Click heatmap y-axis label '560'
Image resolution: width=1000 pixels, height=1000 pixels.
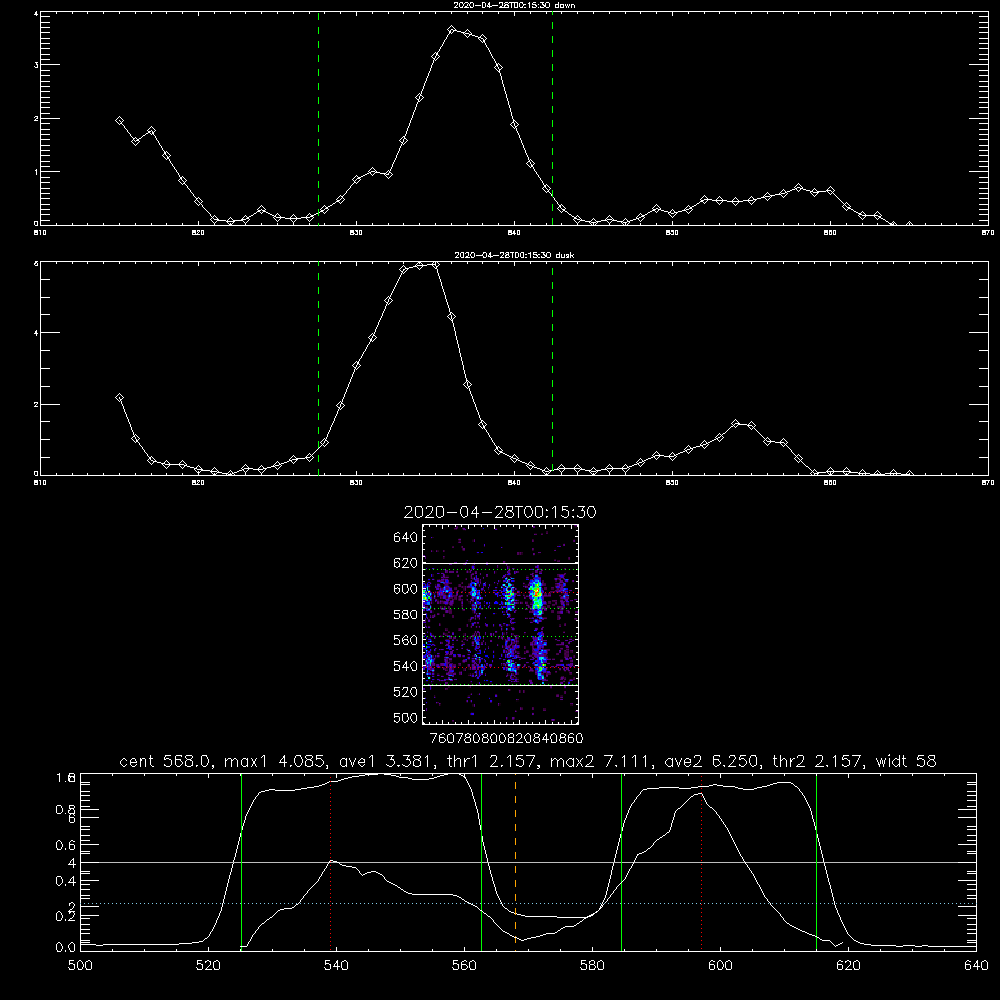click(x=405, y=640)
